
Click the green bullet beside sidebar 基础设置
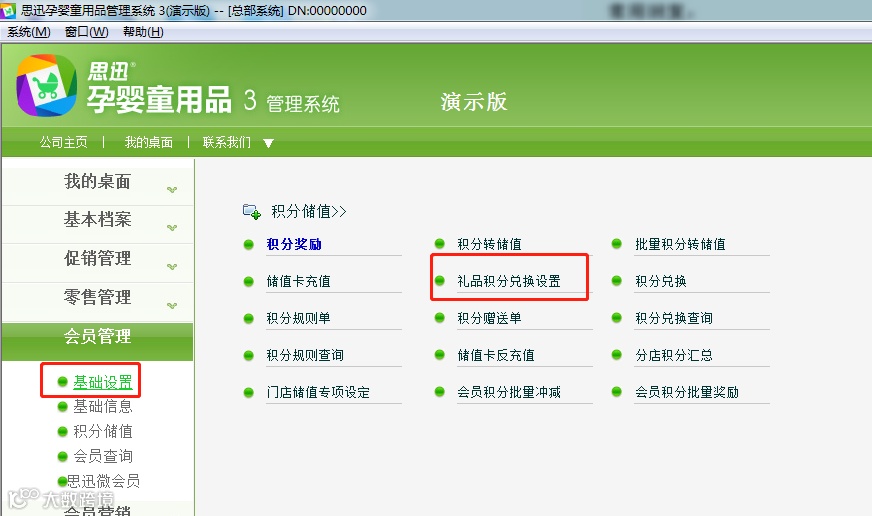point(62,381)
